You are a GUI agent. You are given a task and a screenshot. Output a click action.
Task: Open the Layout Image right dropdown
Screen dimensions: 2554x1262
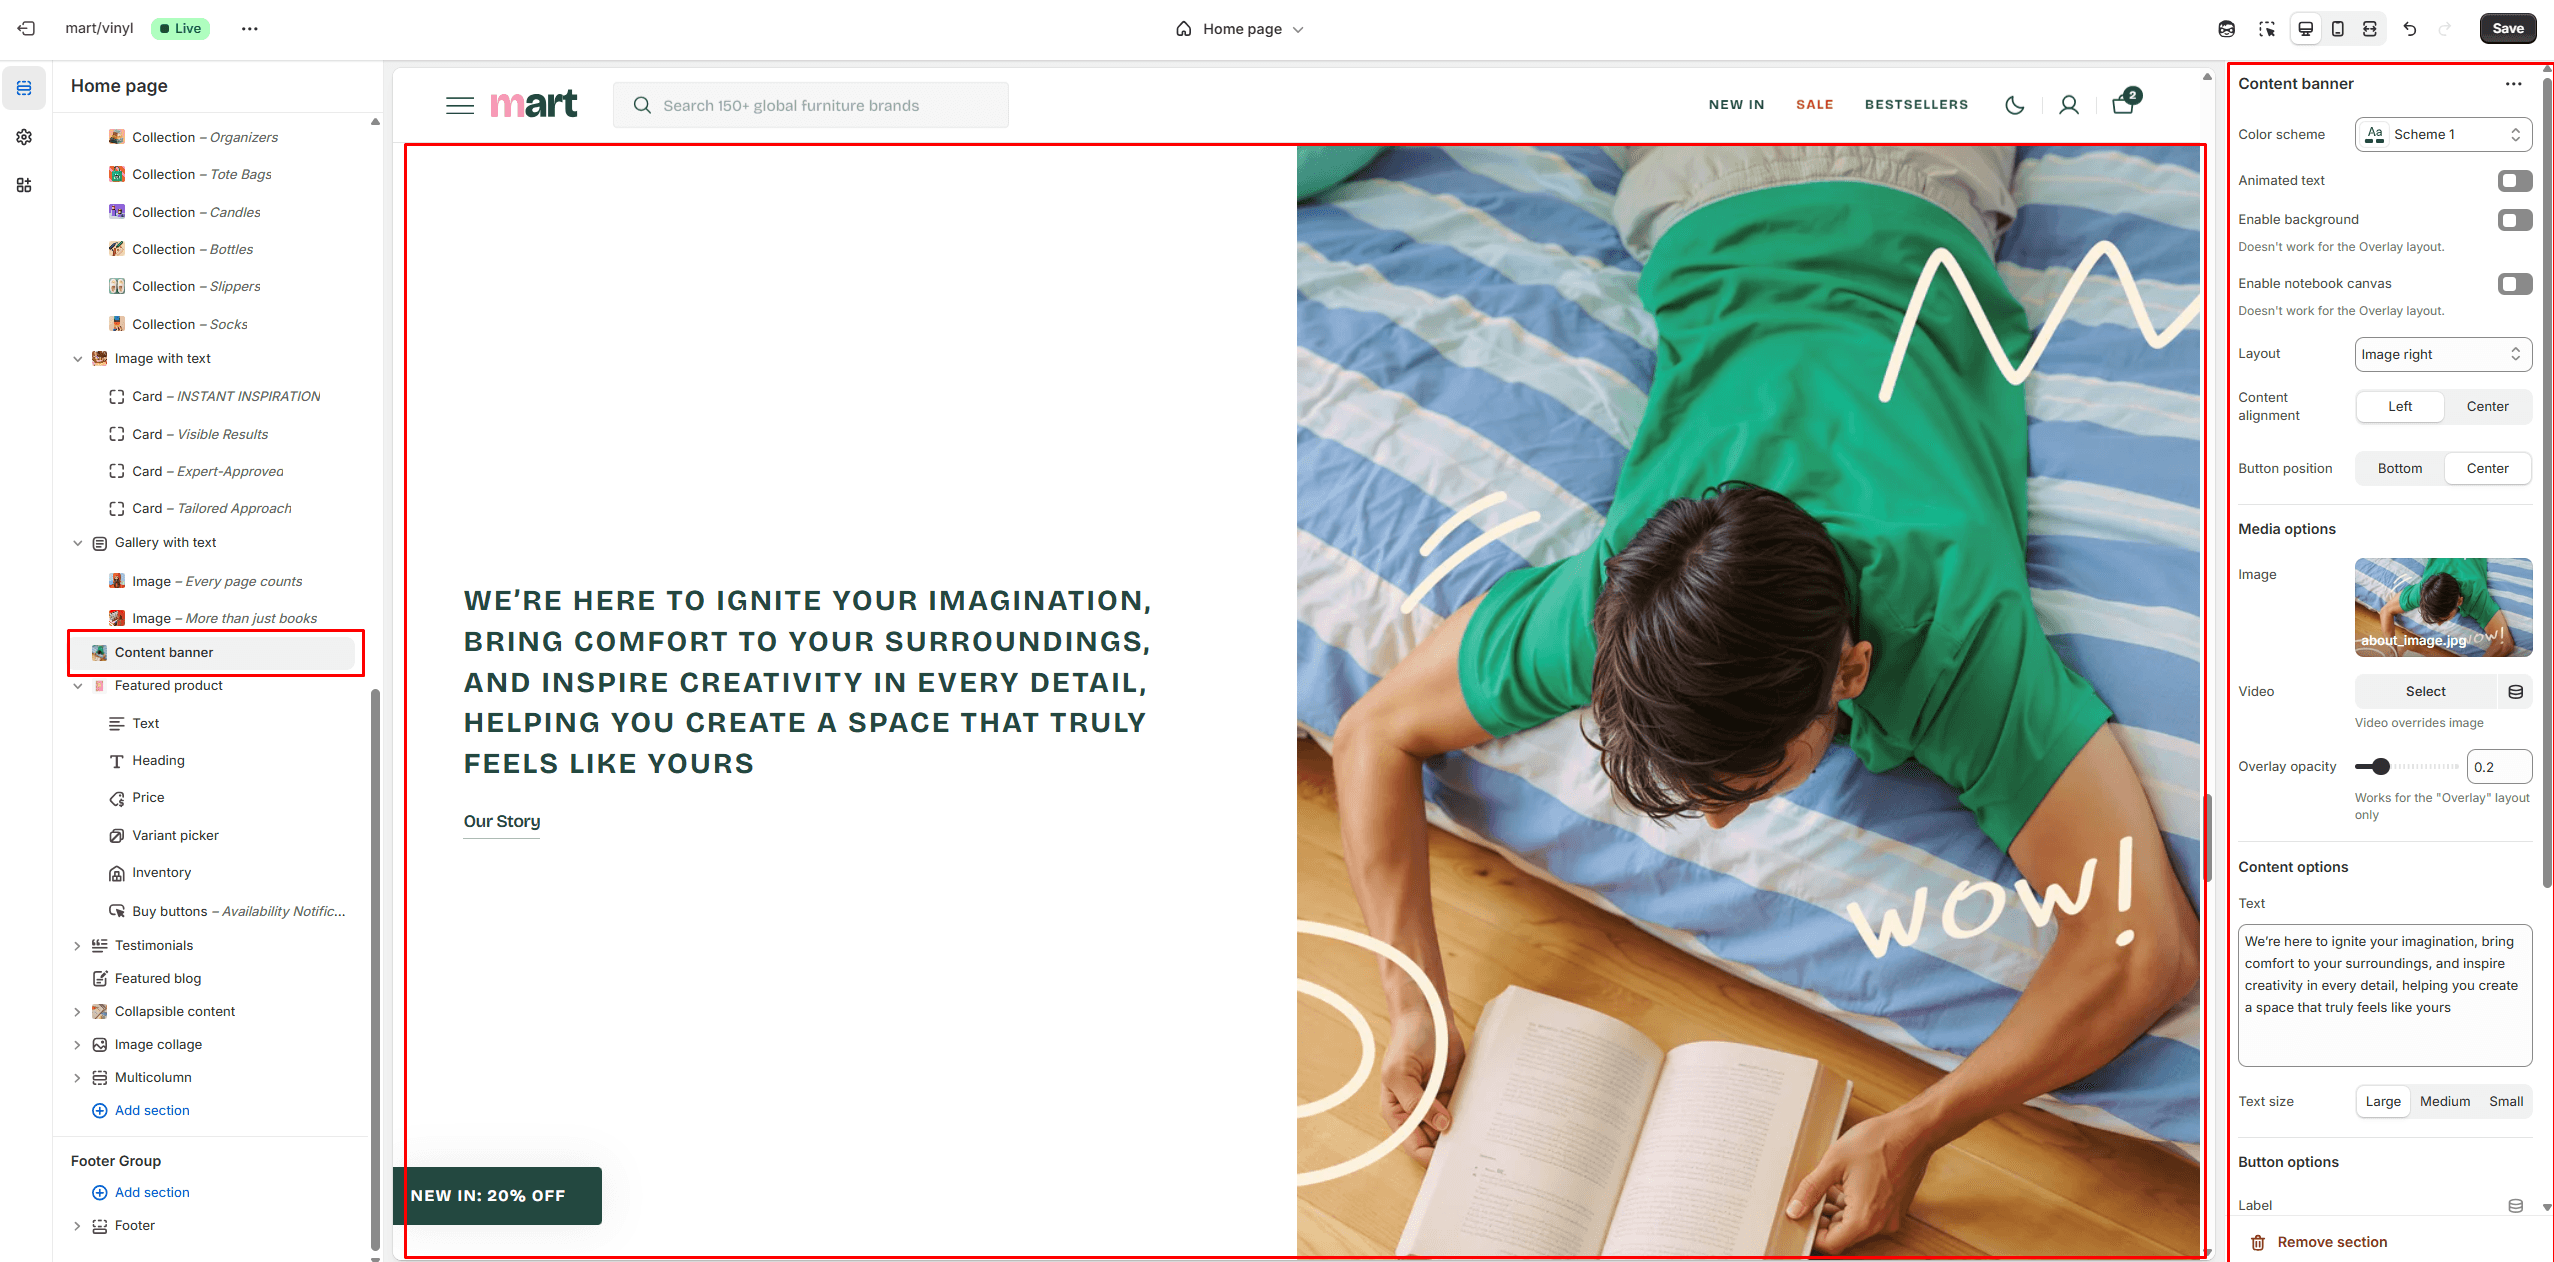point(2443,355)
